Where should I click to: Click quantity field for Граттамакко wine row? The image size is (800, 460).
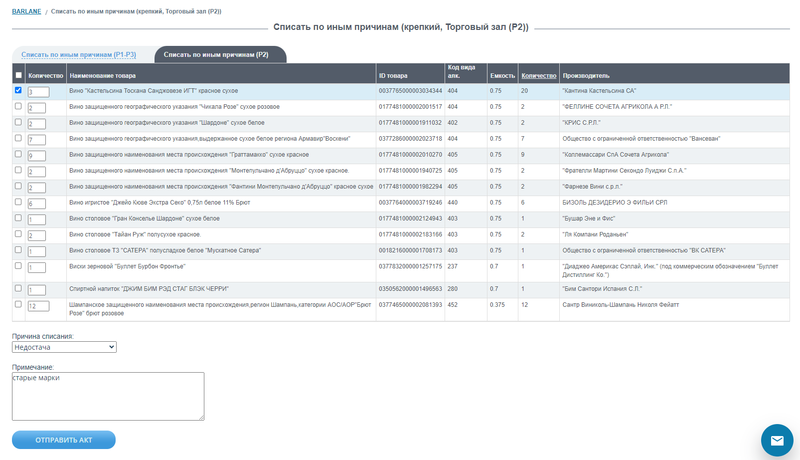tap(37, 156)
